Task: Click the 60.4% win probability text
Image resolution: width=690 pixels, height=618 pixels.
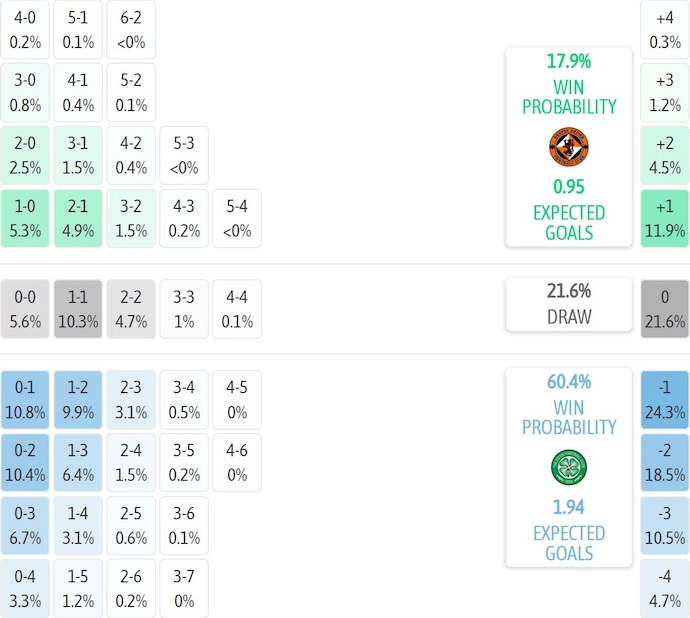Action: [568, 381]
